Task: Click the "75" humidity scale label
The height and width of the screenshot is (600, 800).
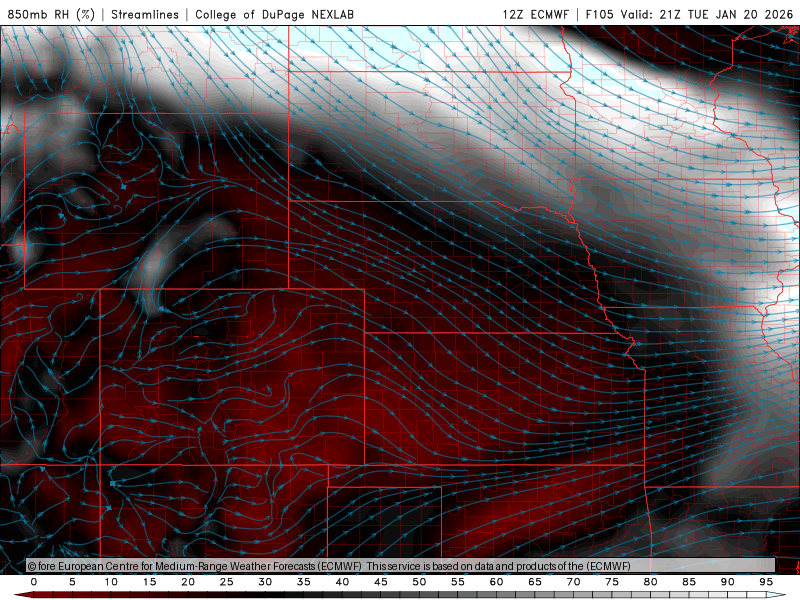Action: tap(612, 582)
